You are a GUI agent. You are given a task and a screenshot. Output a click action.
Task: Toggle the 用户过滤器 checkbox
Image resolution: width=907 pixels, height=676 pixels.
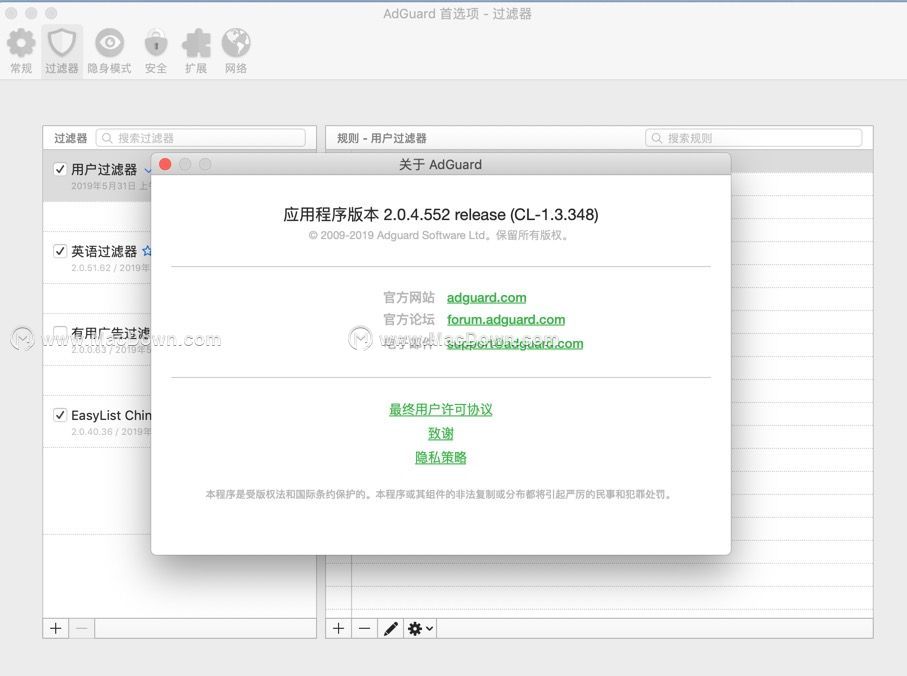coord(60,169)
